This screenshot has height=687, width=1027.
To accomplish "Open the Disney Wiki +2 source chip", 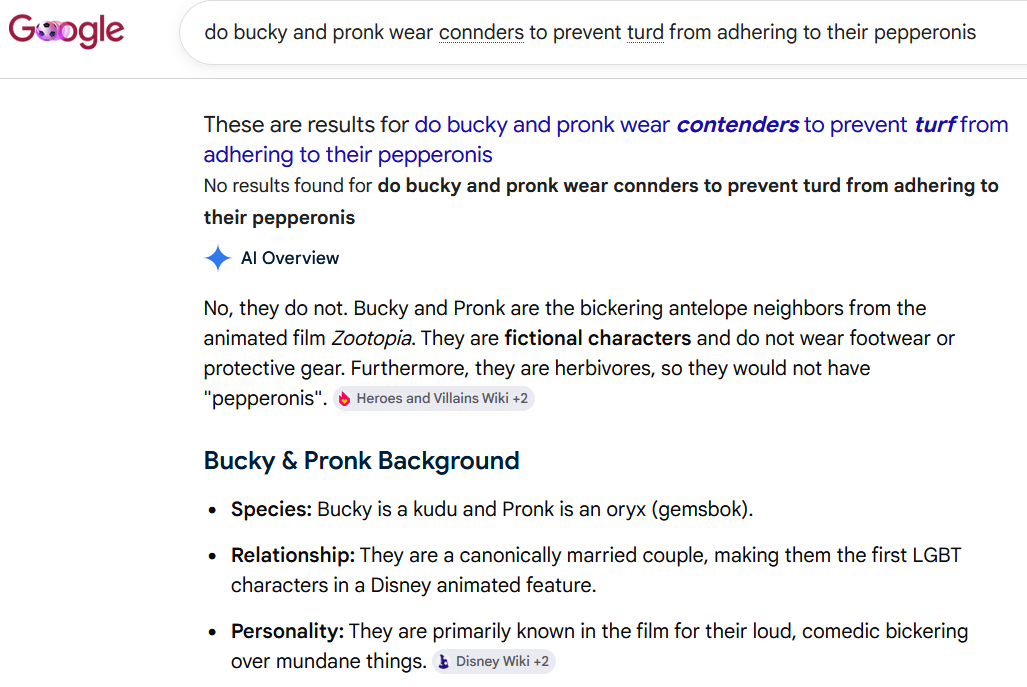I will [494, 661].
